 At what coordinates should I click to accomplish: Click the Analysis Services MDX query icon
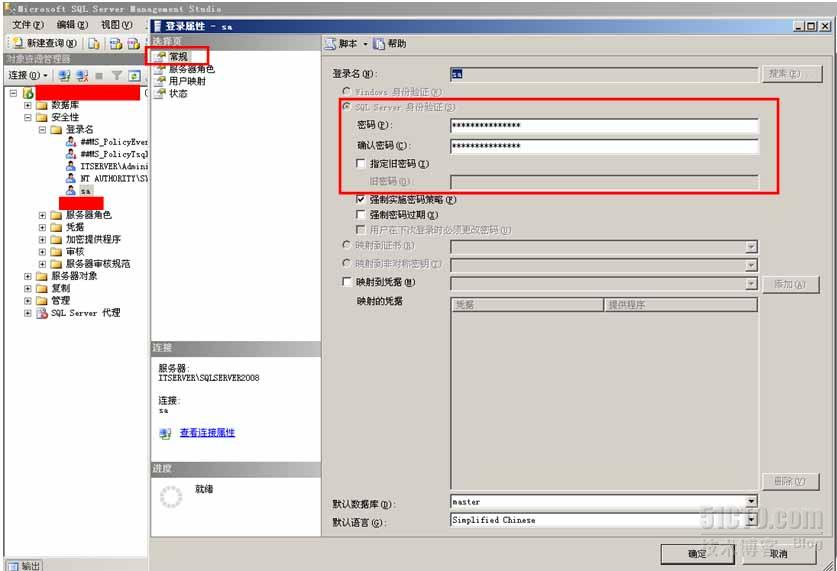pos(133,43)
